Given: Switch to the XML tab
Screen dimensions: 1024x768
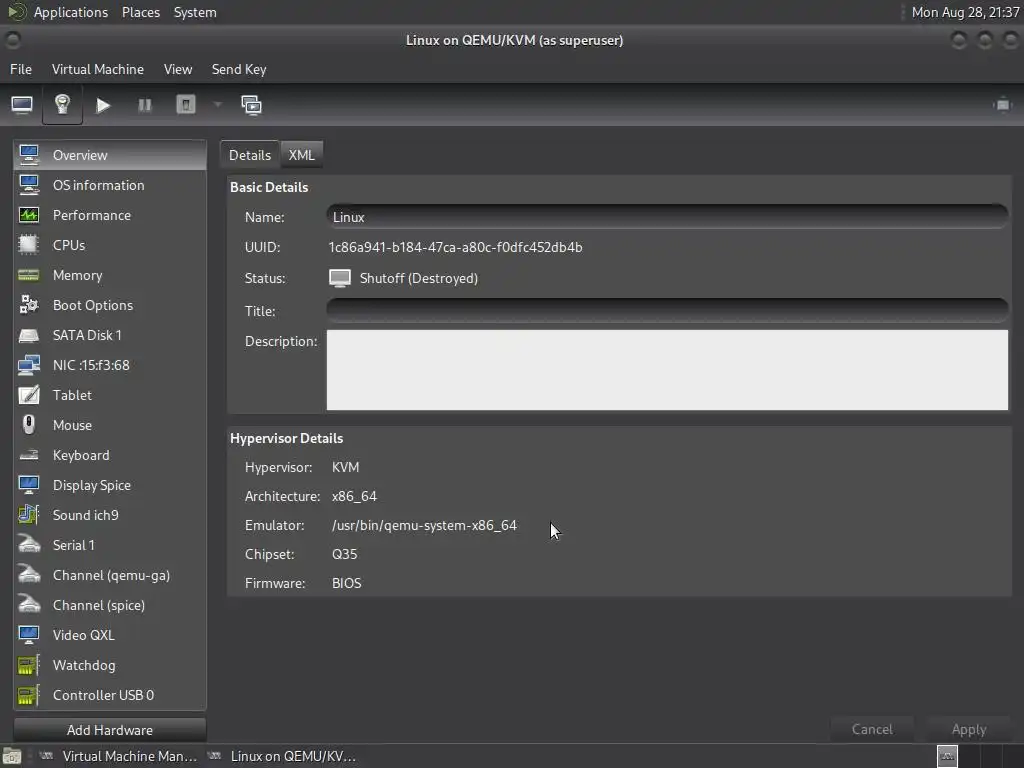Looking at the screenshot, I should [302, 155].
